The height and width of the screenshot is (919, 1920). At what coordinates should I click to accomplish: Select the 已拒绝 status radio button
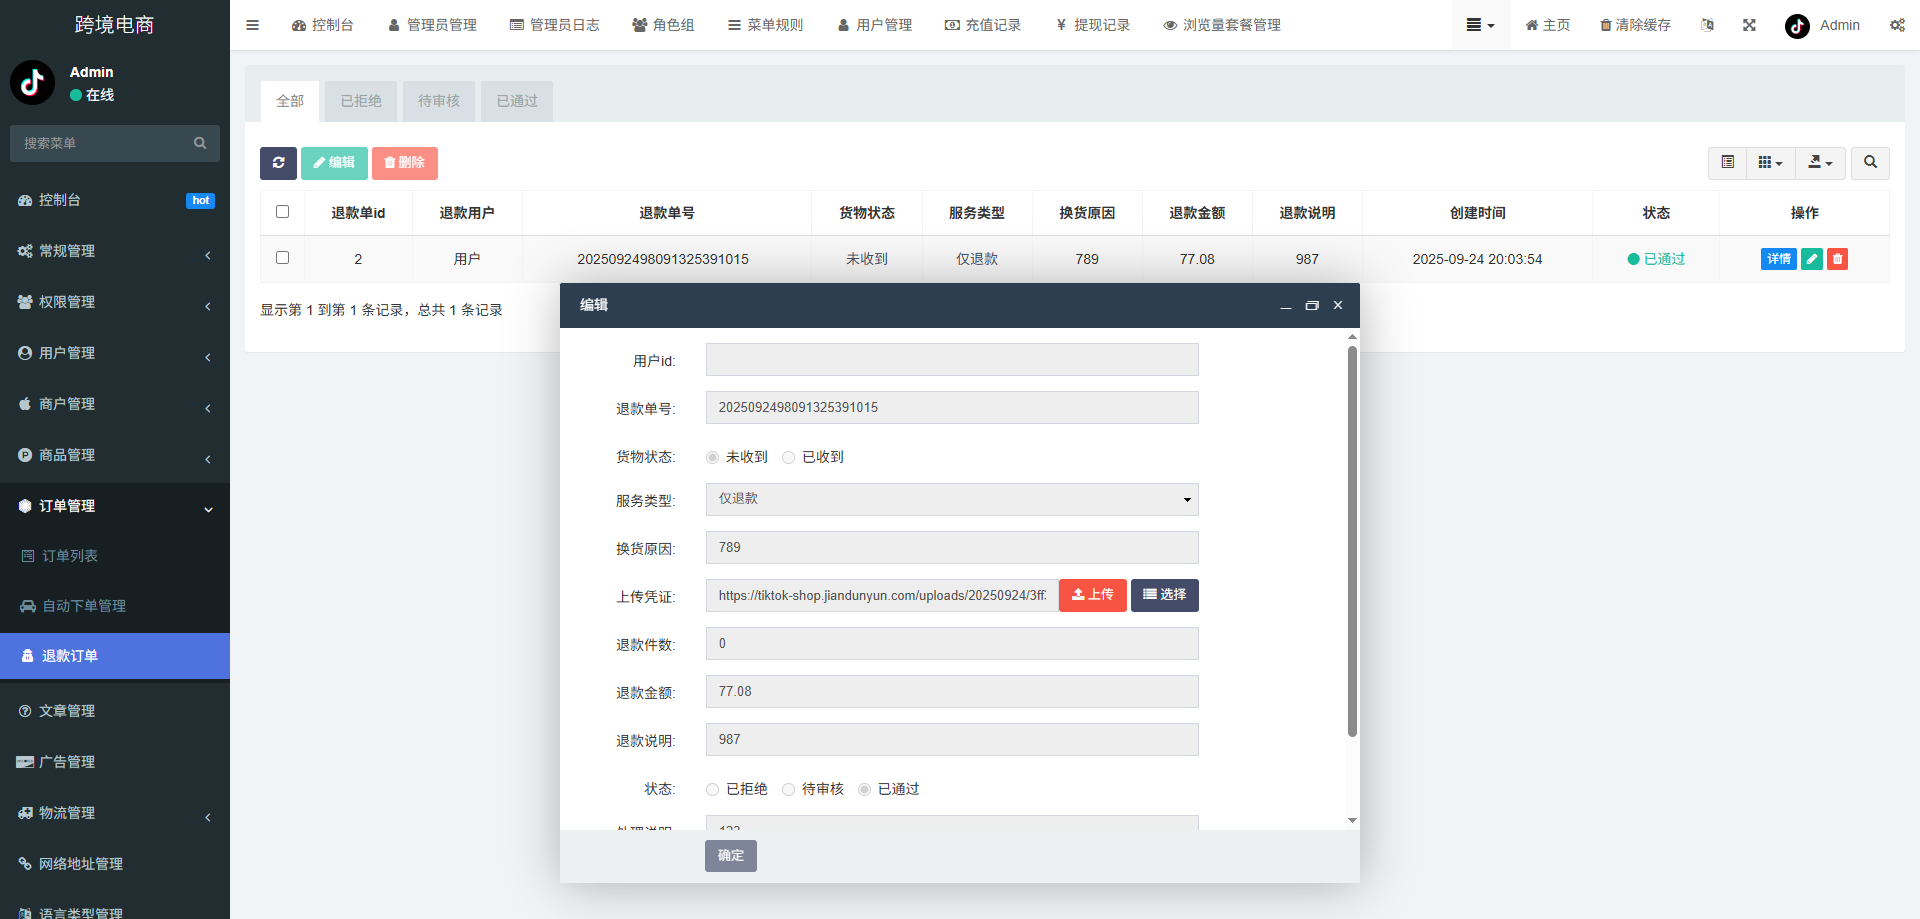pyautogui.click(x=711, y=789)
